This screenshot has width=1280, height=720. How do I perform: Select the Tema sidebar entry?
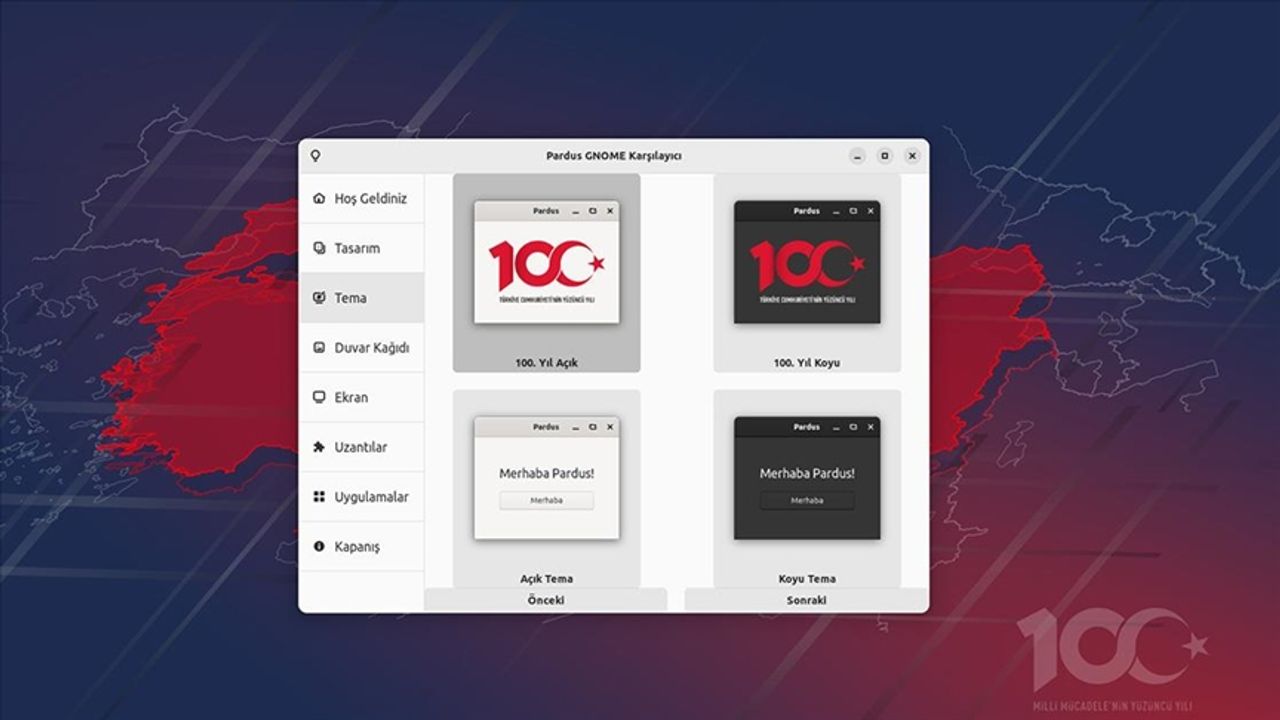click(x=362, y=298)
